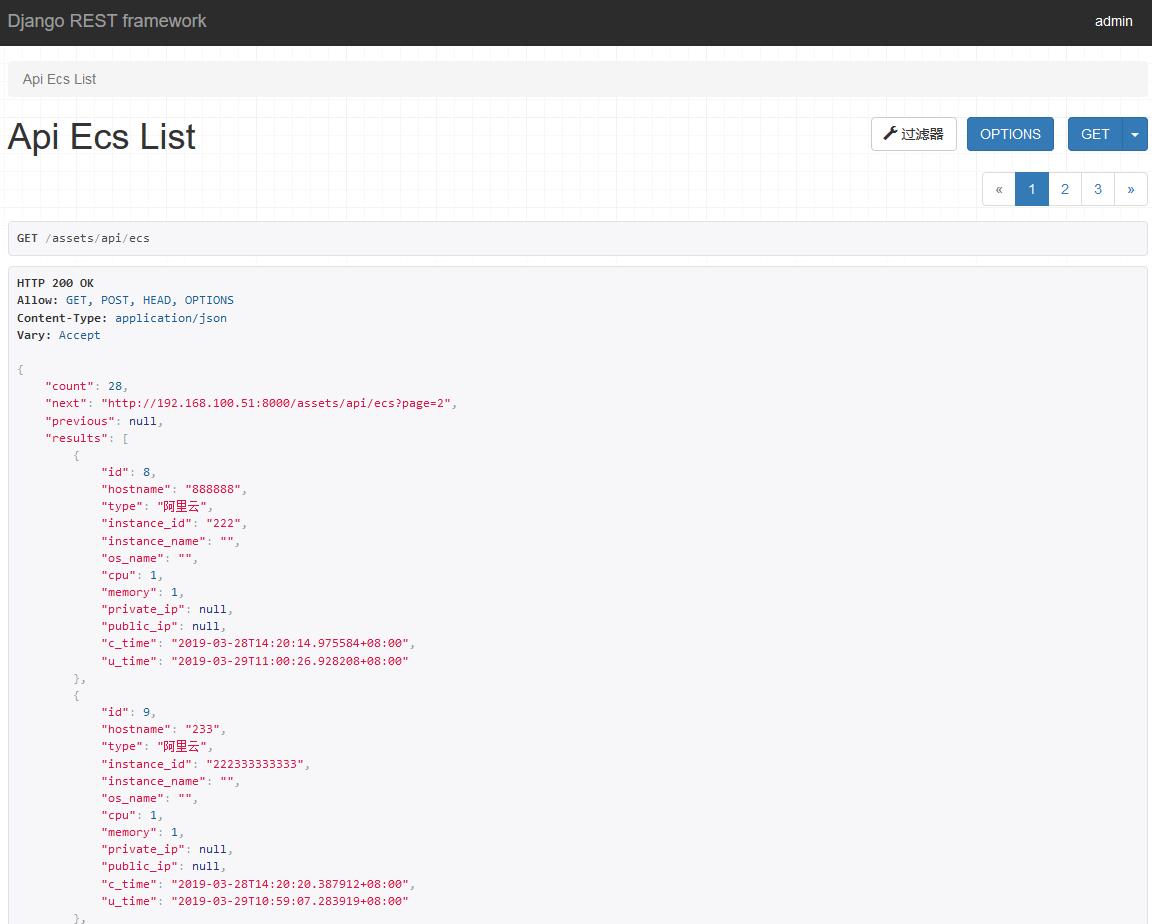This screenshot has height=924, width=1152.
Task: Go to next page arrow »
Action: [1131, 190]
